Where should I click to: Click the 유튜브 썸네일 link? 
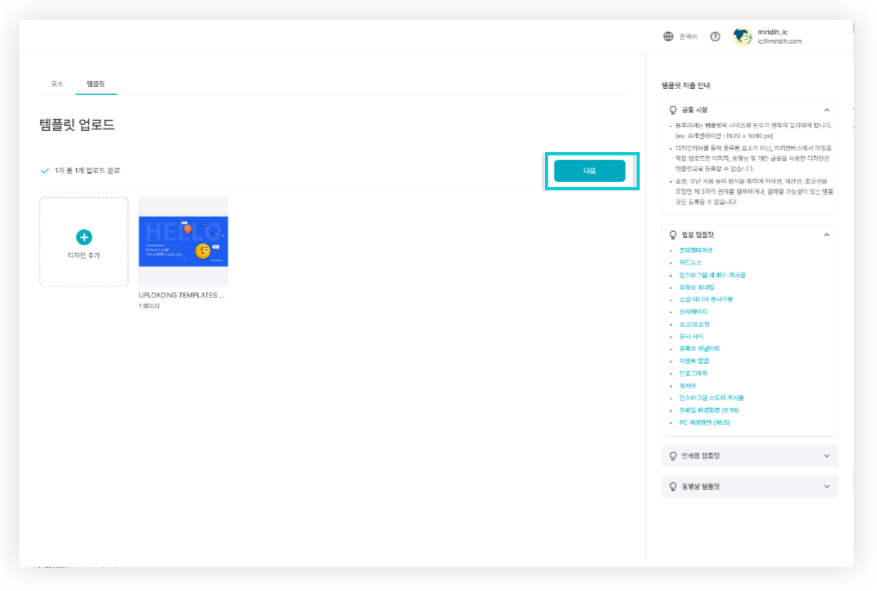click(x=699, y=286)
